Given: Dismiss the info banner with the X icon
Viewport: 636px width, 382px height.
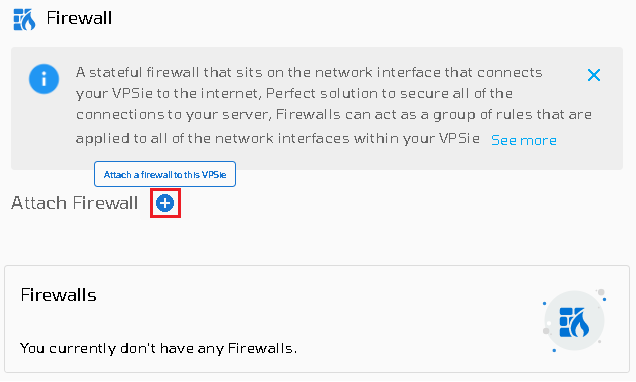Looking at the screenshot, I should coord(594,75).
